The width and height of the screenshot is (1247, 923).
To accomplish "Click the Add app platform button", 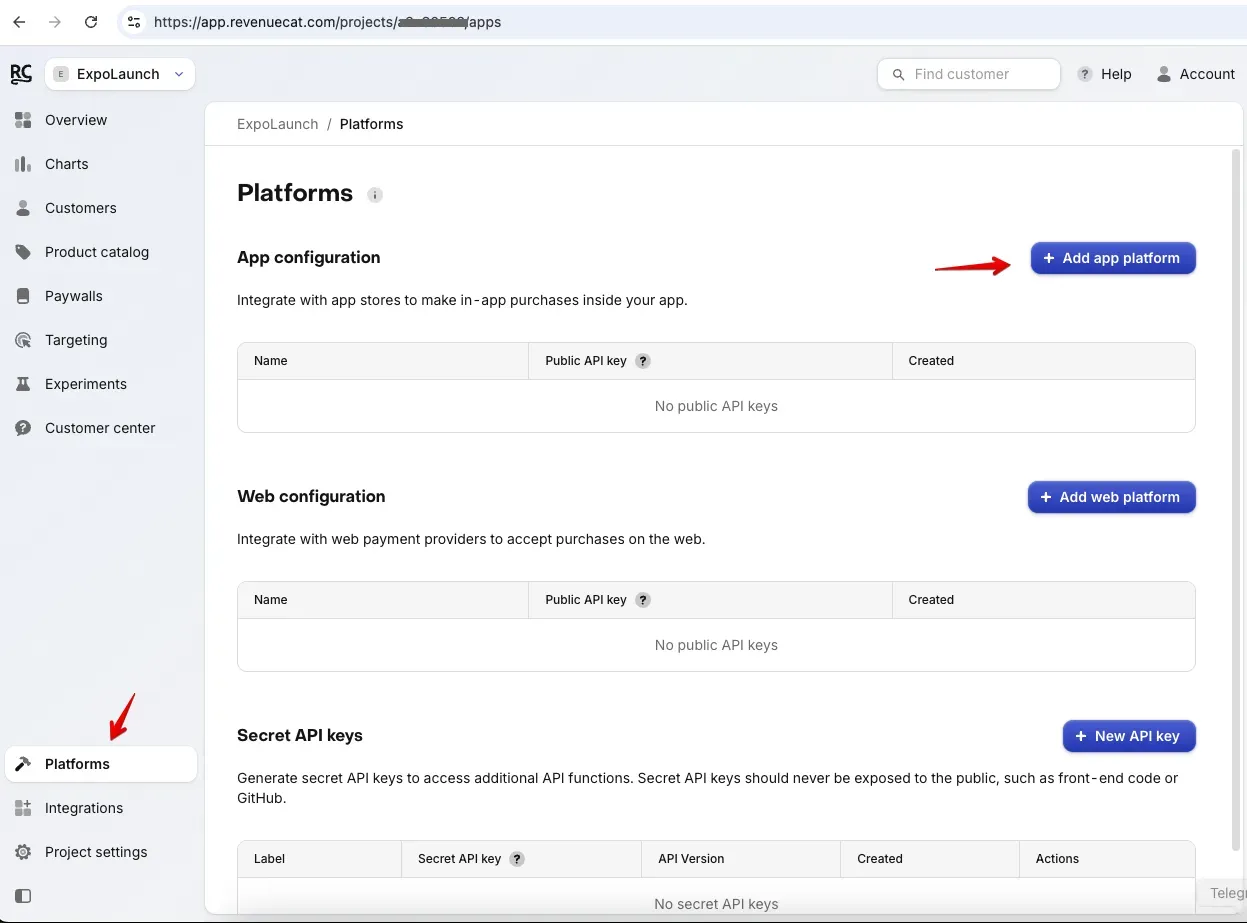I will coord(1113,258).
